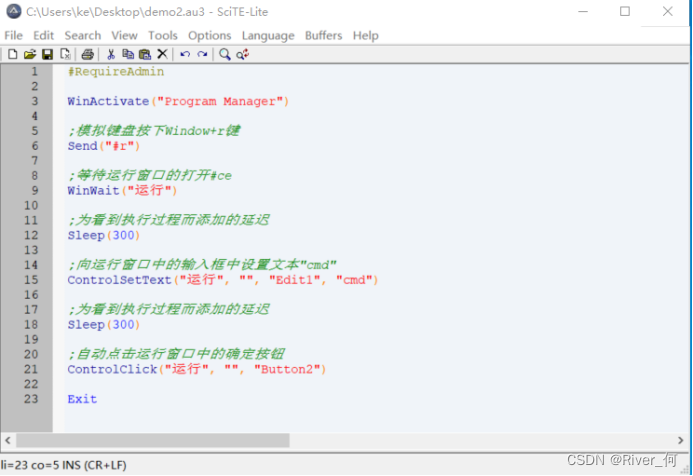
Task: Open the Options menu
Action: pos(209,35)
